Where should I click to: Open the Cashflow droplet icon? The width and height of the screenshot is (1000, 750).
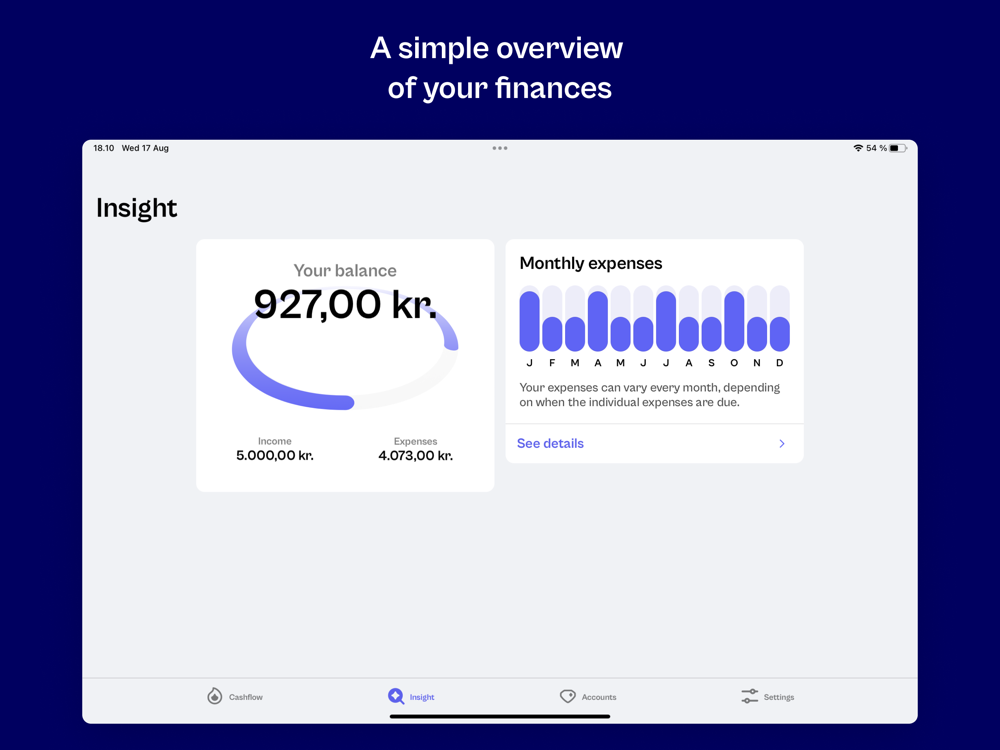pyautogui.click(x=215, y=696)
